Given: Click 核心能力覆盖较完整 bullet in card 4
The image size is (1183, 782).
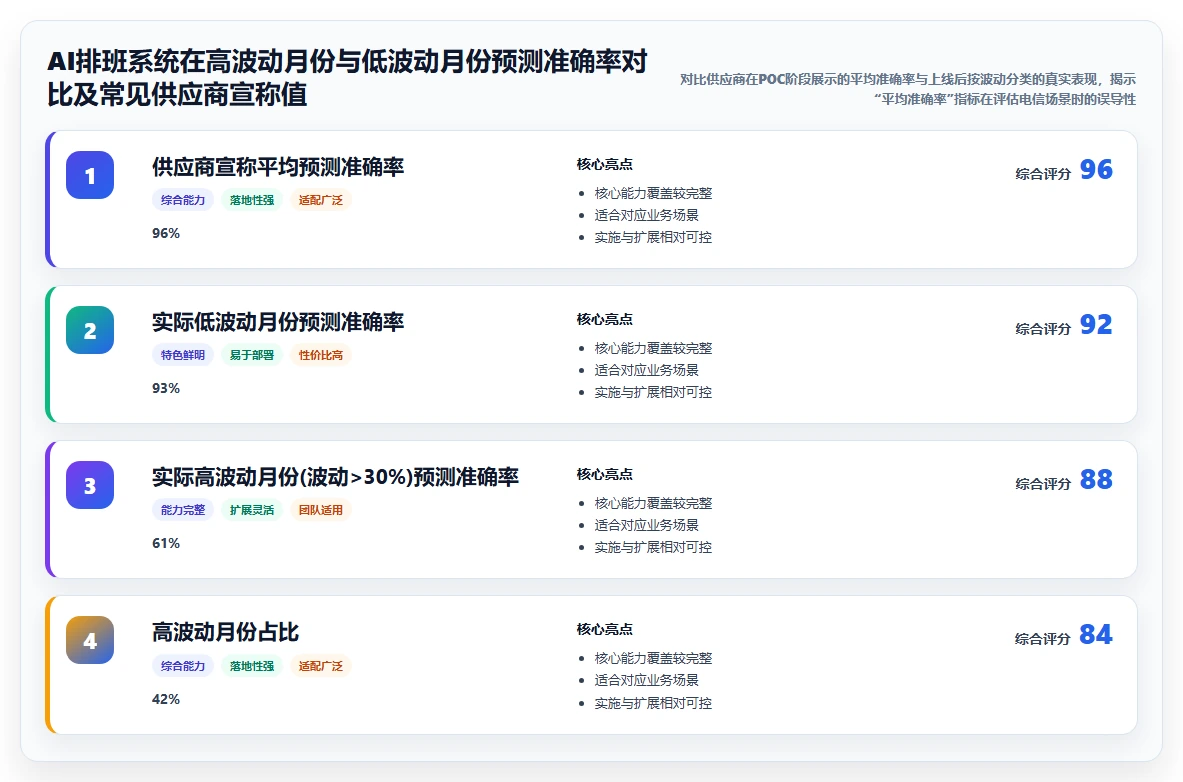Looking at the screenshot, I should click(653, 658).
